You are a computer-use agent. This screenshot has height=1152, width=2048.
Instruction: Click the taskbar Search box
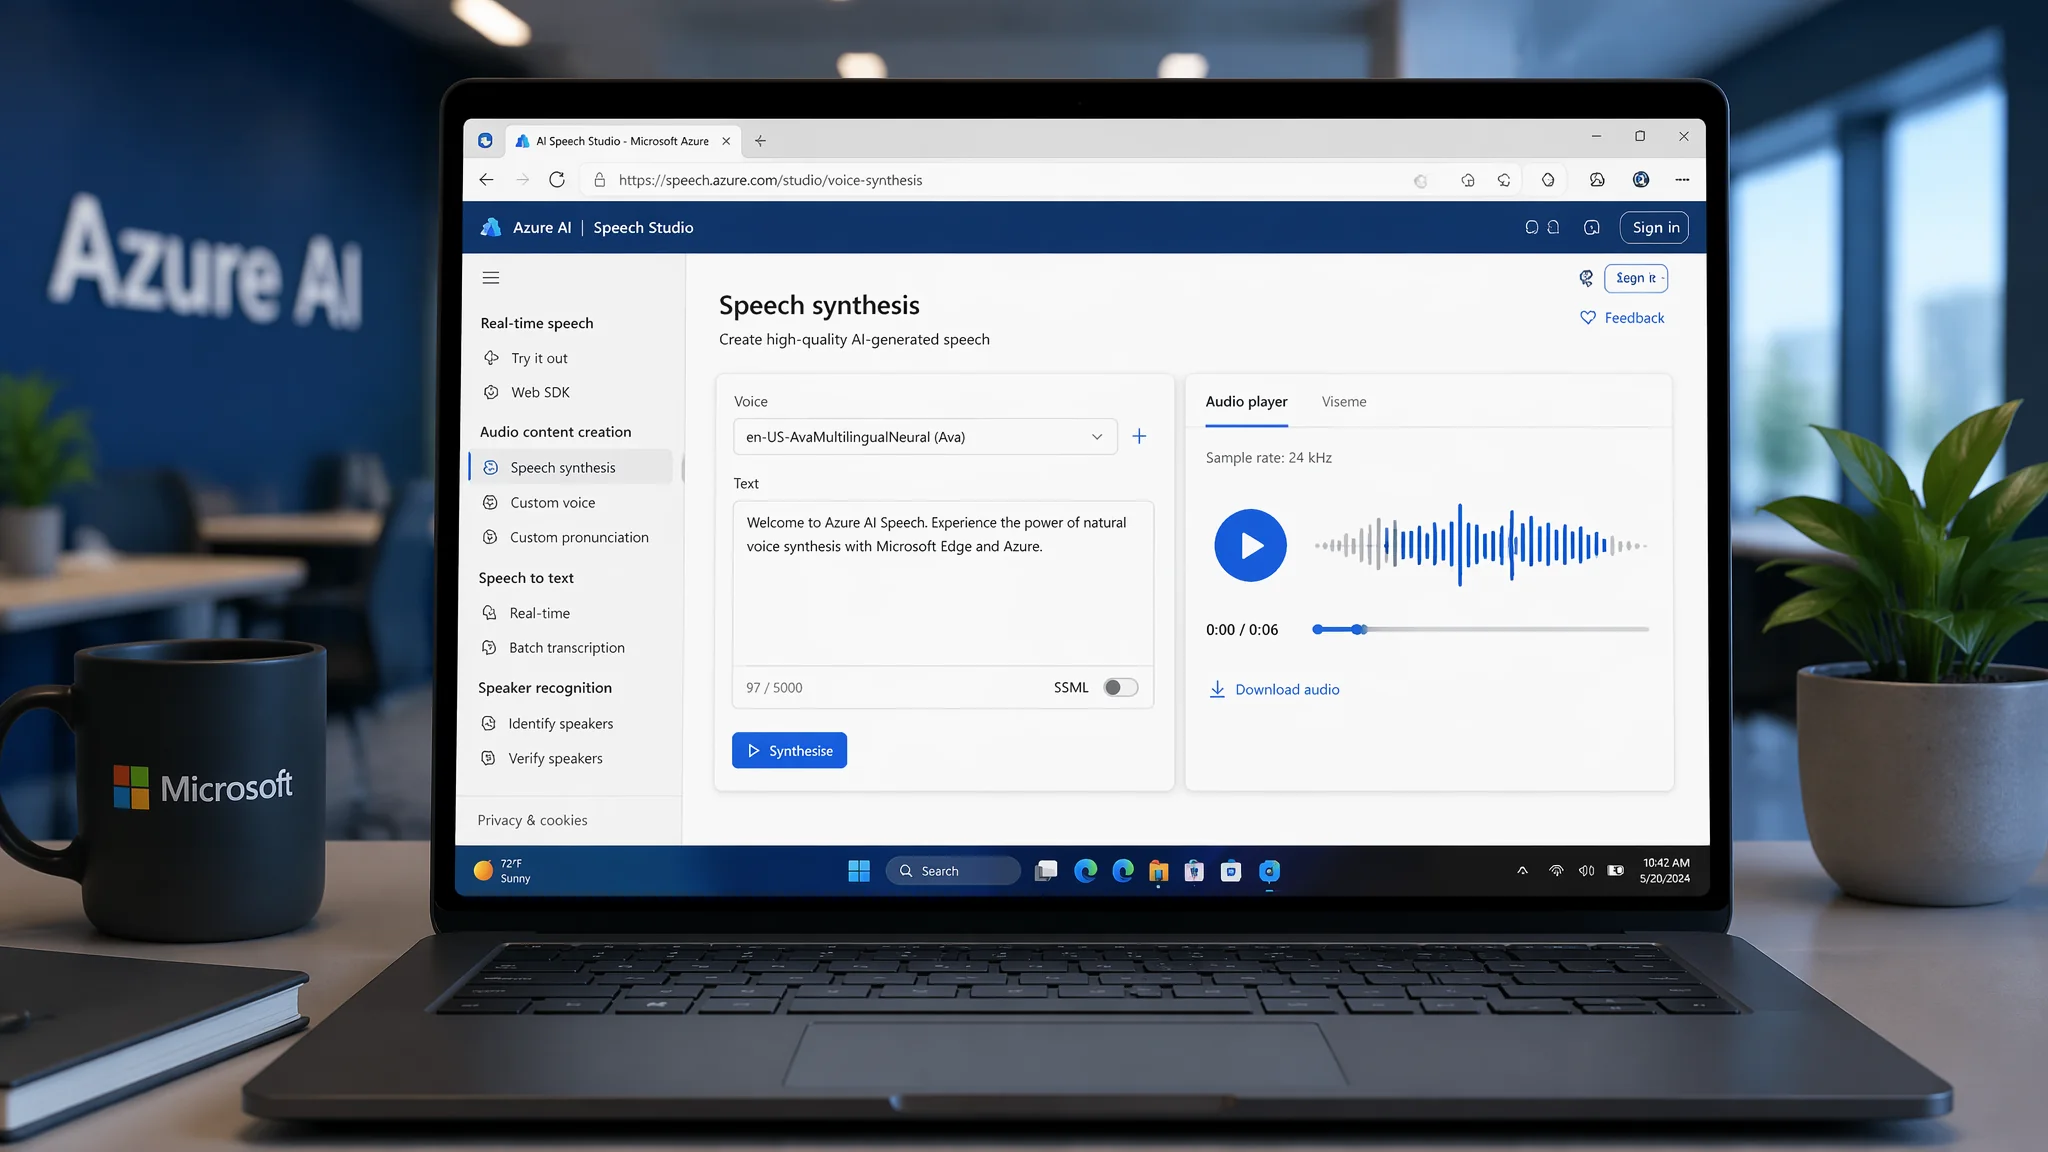pos(952,871)
